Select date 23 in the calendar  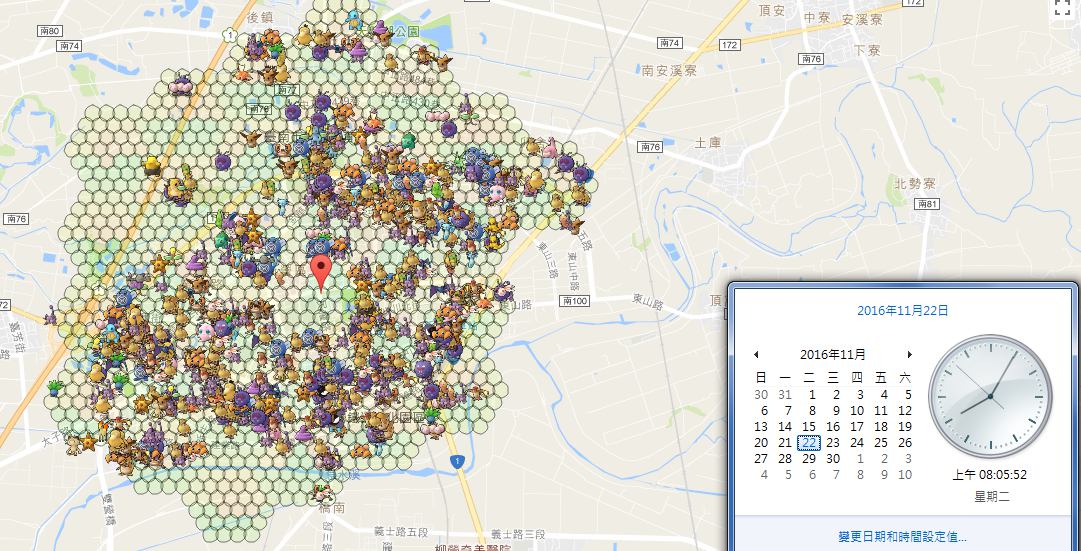tap(833, 443)
